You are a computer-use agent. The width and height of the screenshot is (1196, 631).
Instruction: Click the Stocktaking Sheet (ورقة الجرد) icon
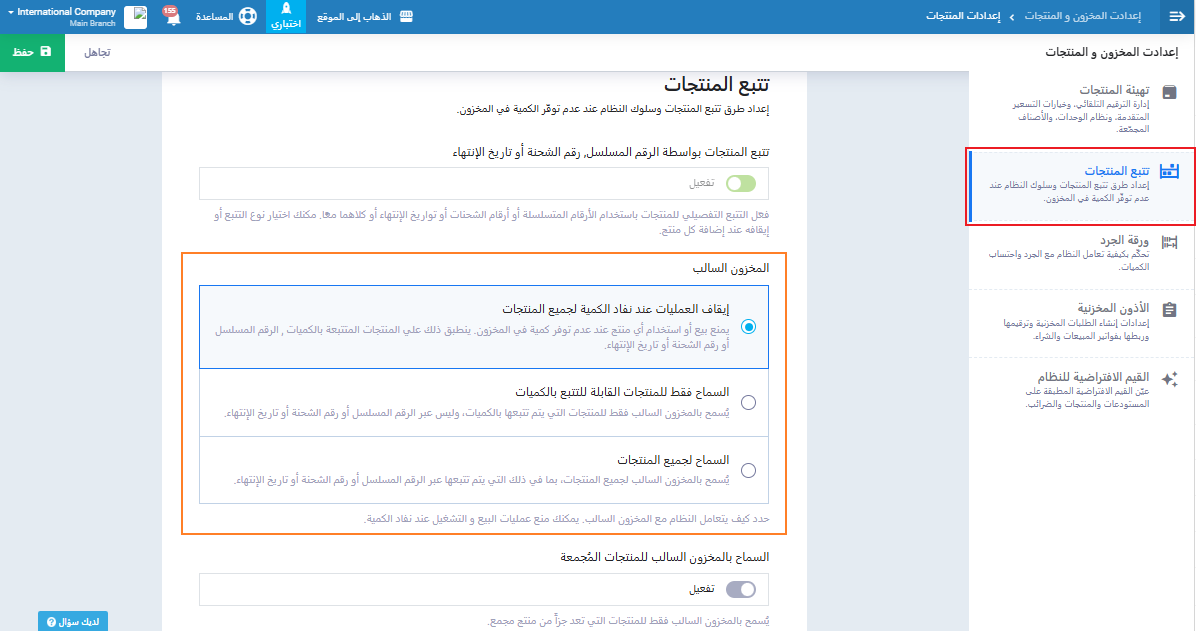tap(1169, 242)
